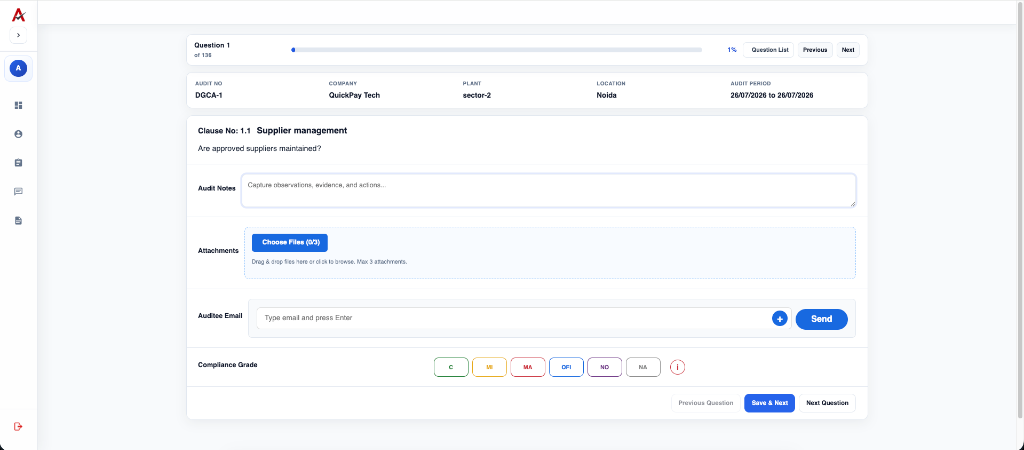The image size is (1024, 450).
Task: Open the document report icon in sidebar
Action: point(18,221)
